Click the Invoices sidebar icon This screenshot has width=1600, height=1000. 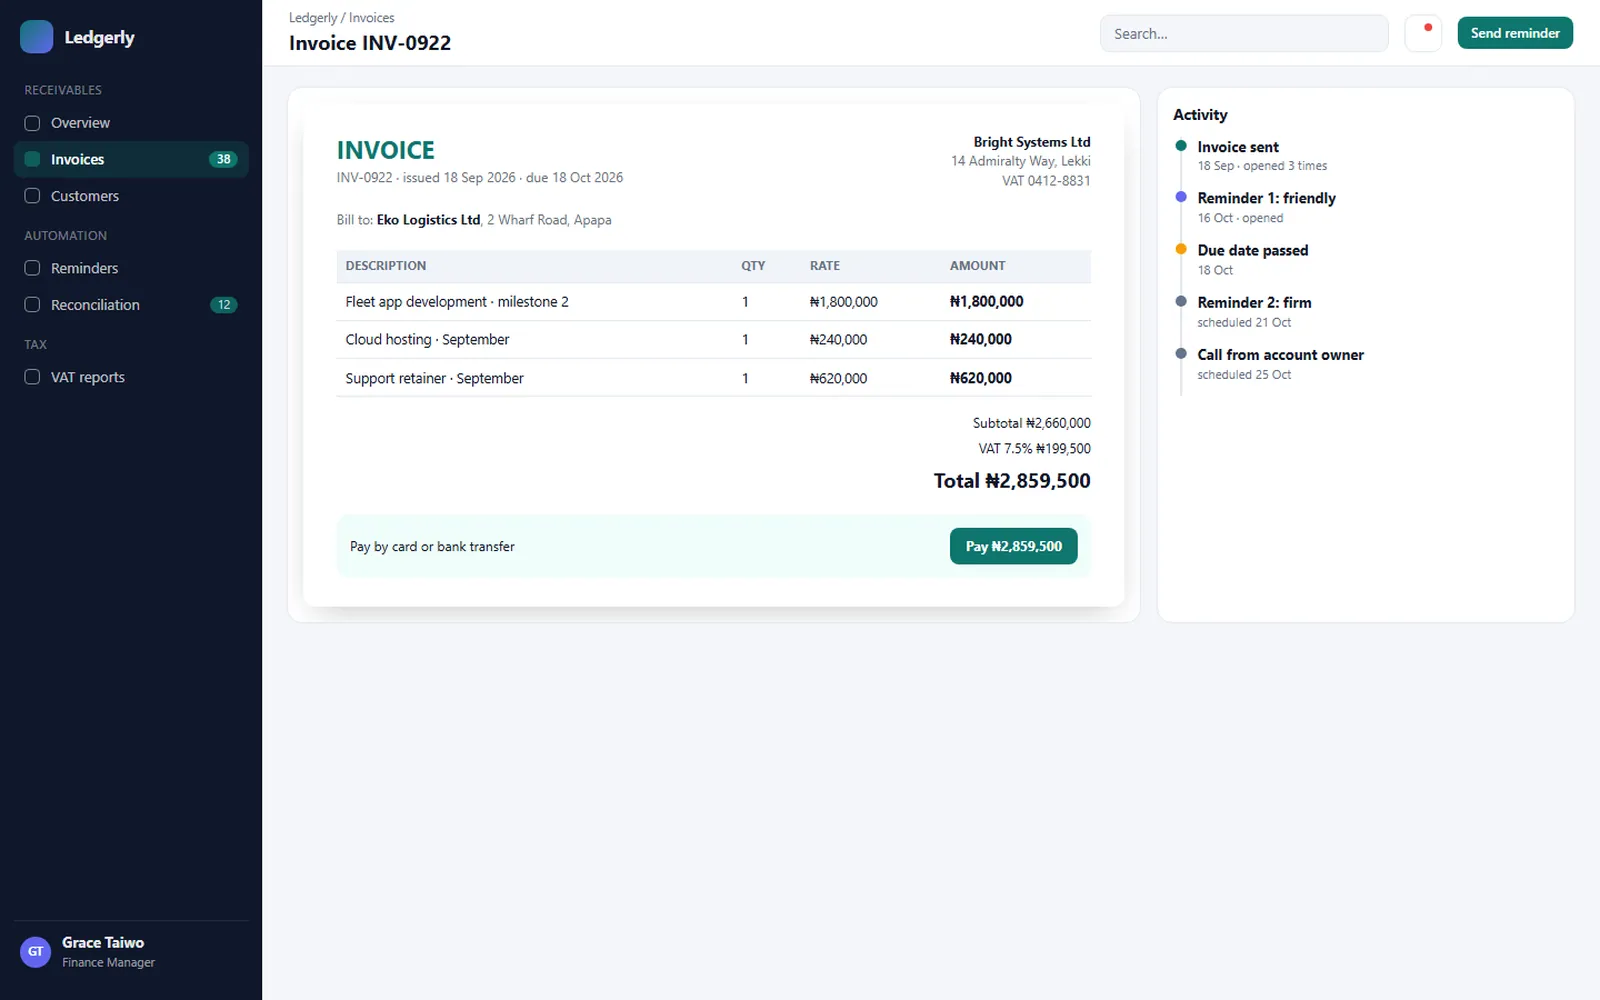tap(32, 159)
